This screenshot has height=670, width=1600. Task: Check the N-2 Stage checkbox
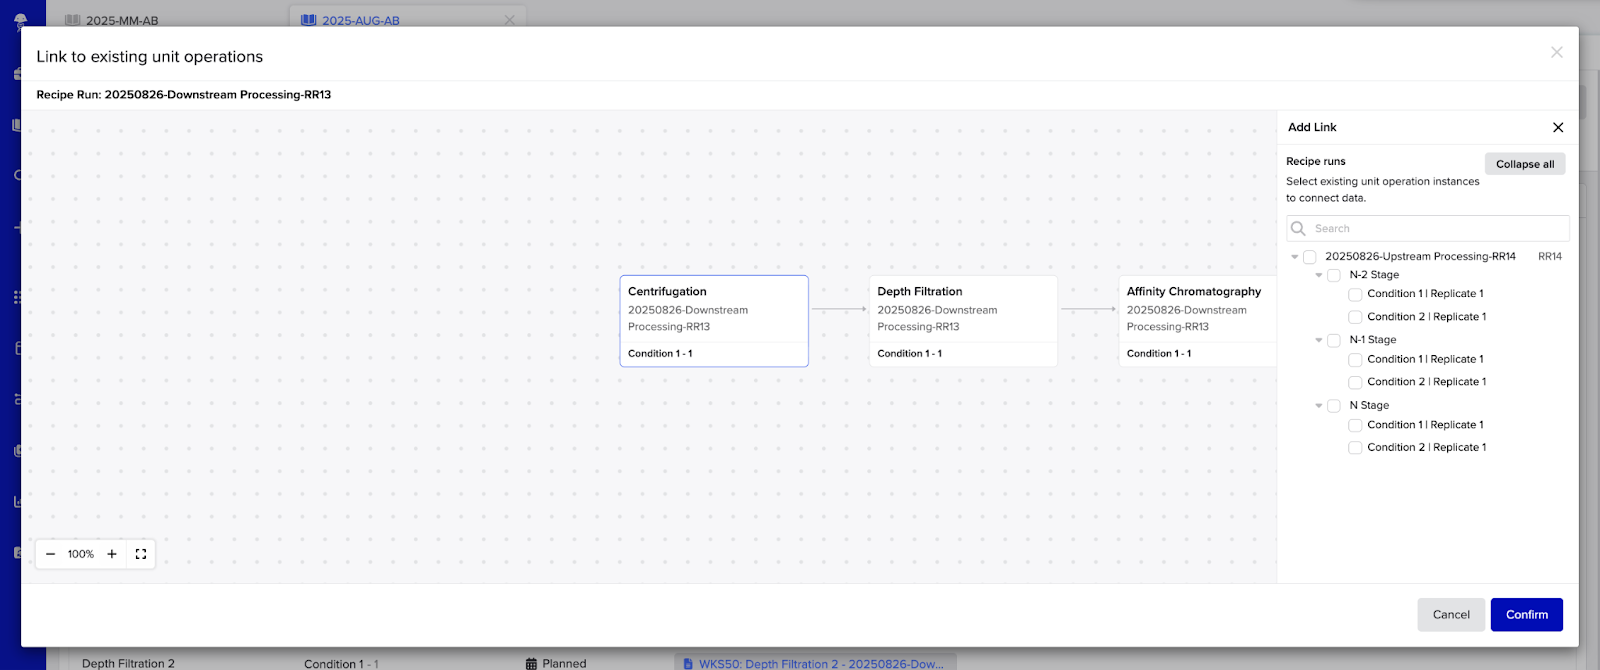coord(1333,275)
